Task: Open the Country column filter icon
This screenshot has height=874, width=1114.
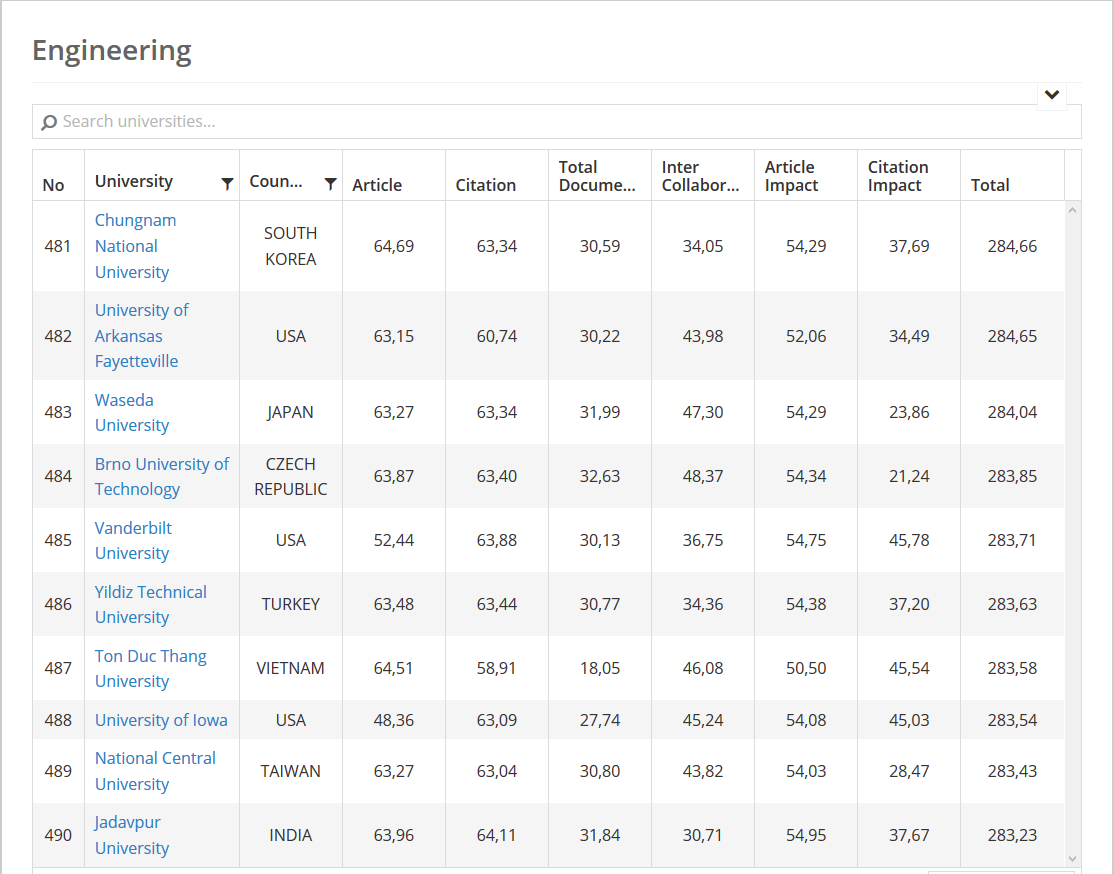Action: coord(330,184)
